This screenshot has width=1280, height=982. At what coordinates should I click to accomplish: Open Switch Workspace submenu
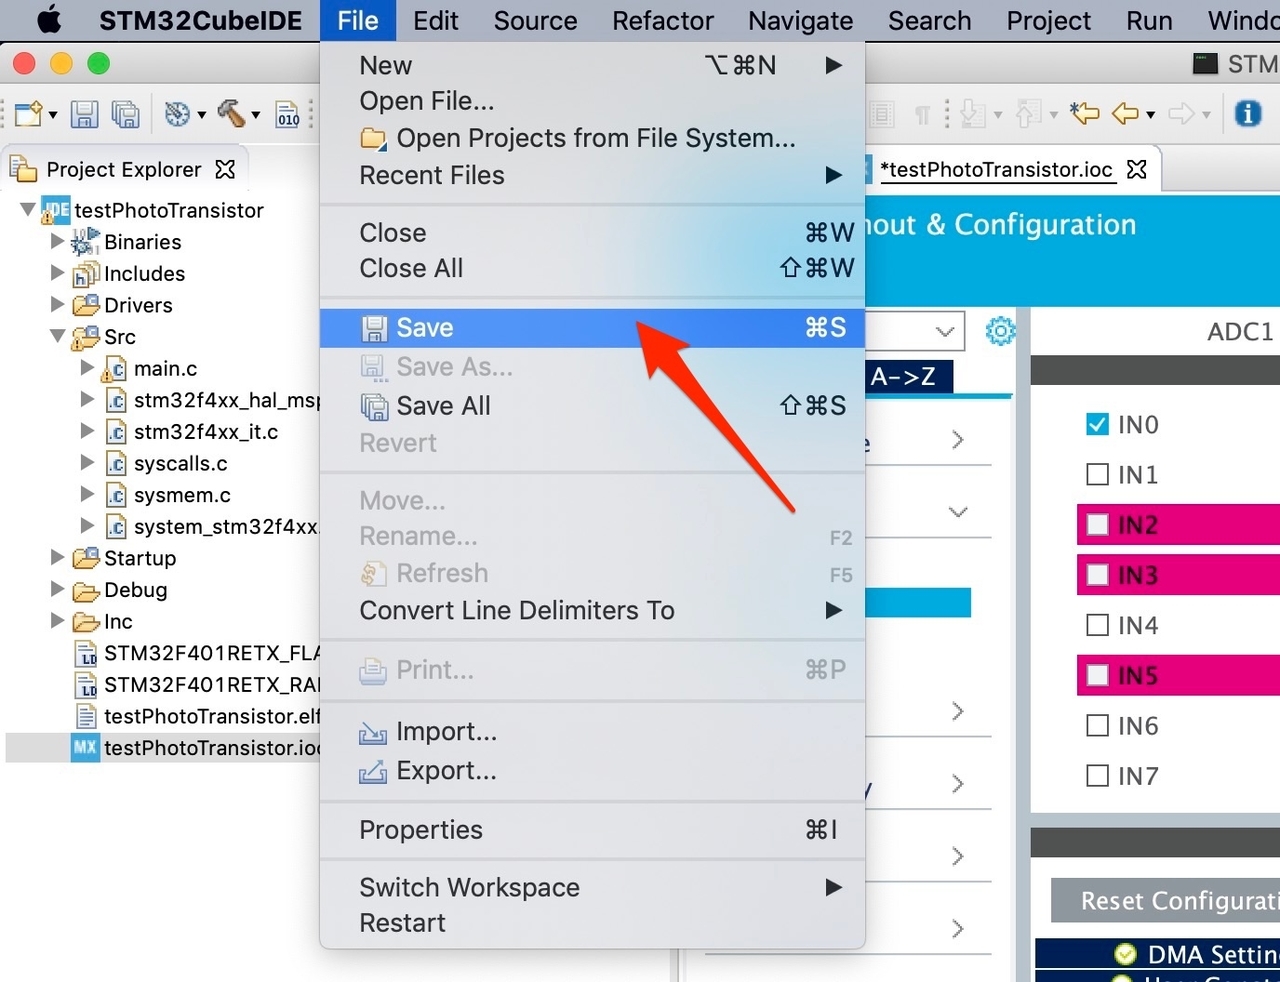pos(592,887)
